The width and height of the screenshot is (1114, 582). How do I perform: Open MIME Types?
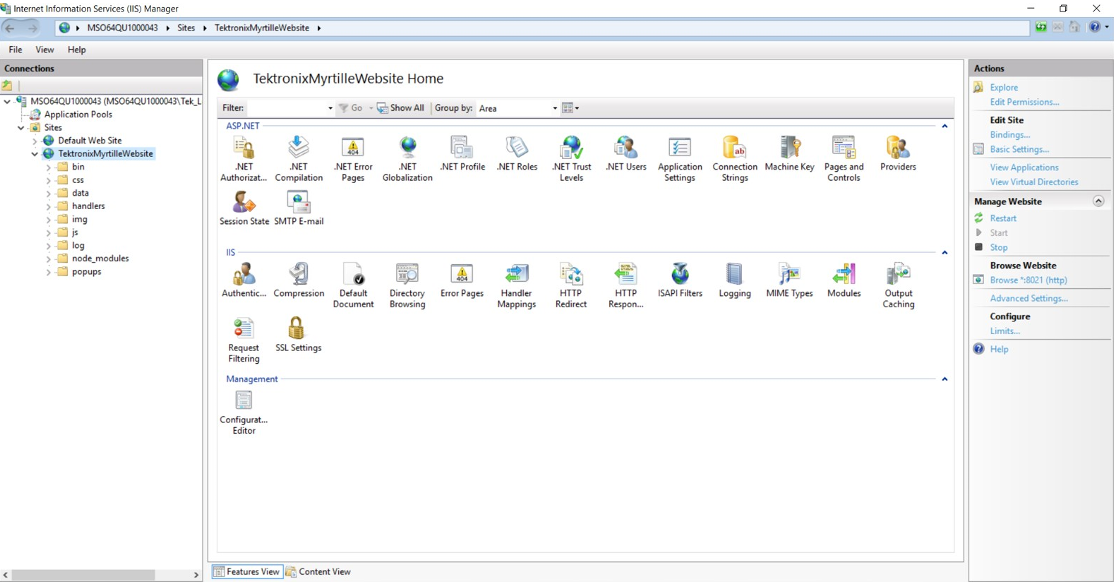click(x=789, y=277)
